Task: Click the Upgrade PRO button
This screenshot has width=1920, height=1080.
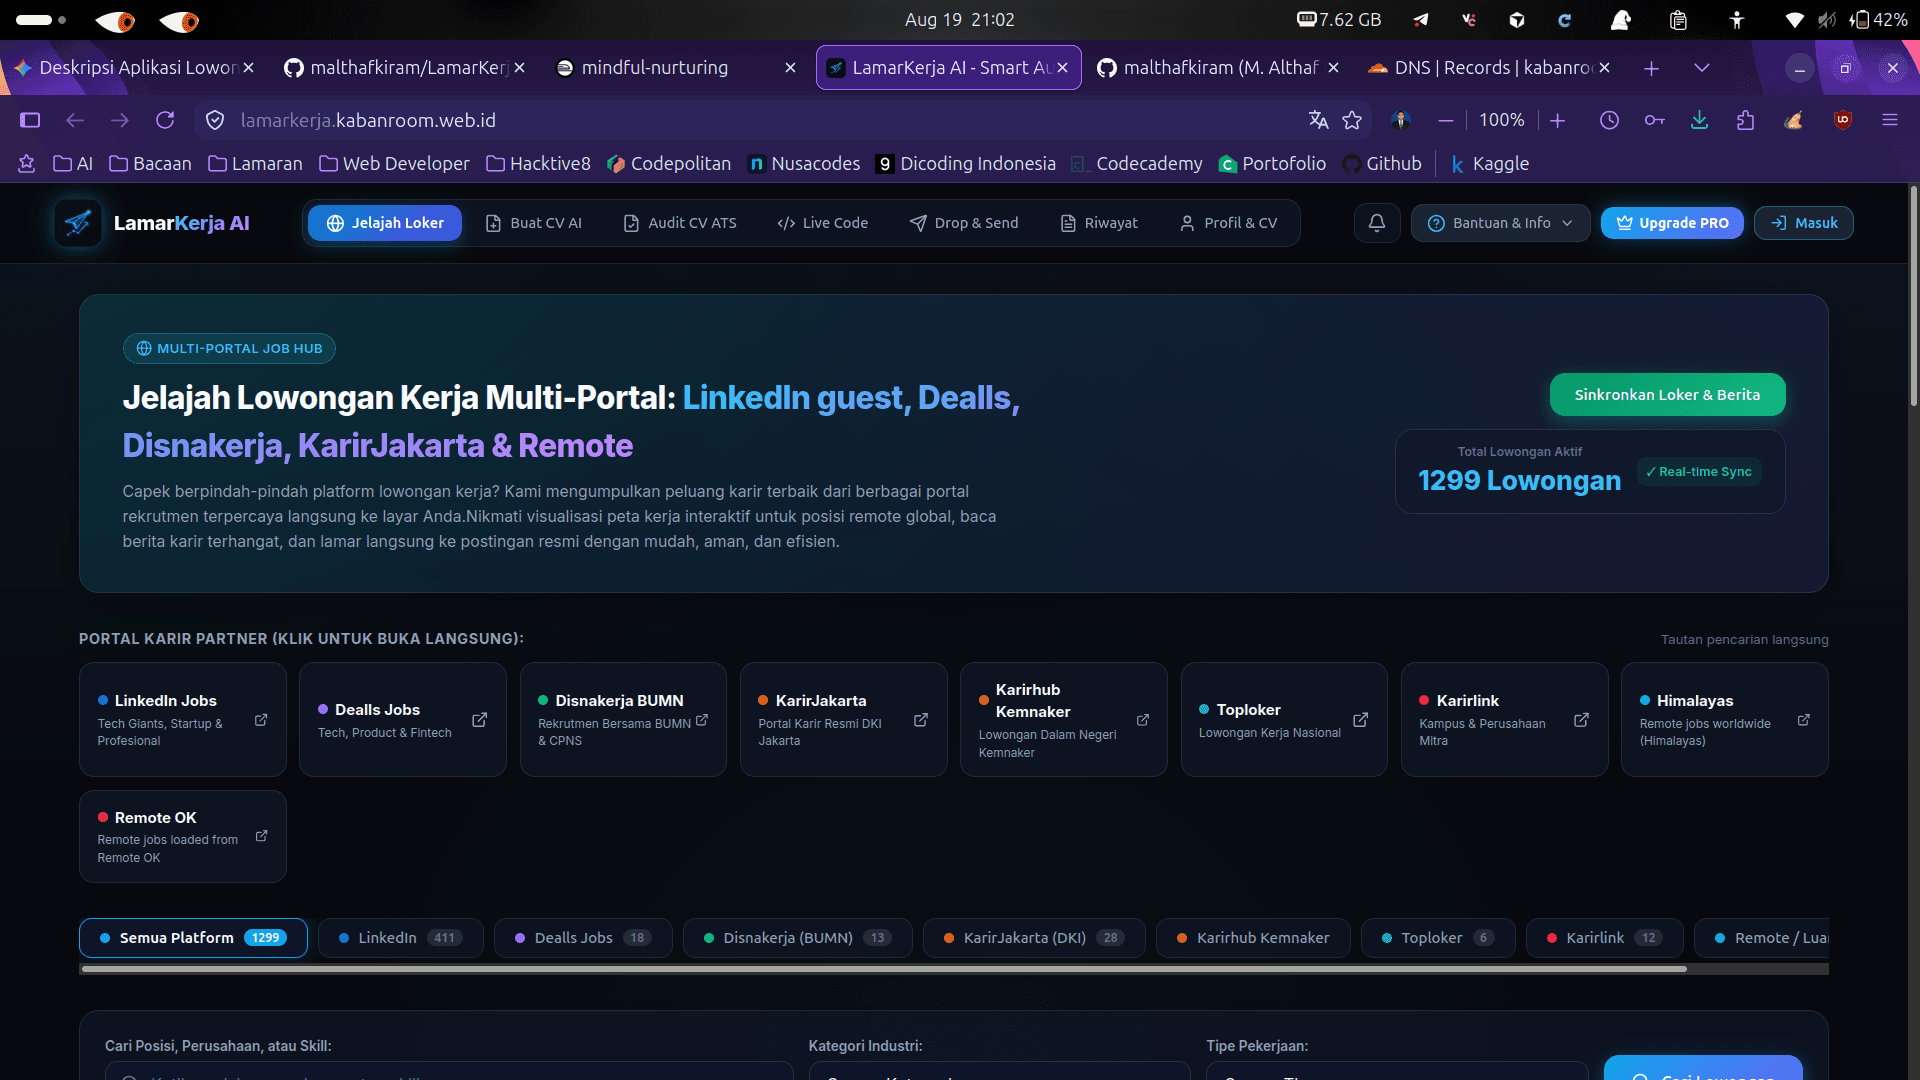Action: point(1672,223)
